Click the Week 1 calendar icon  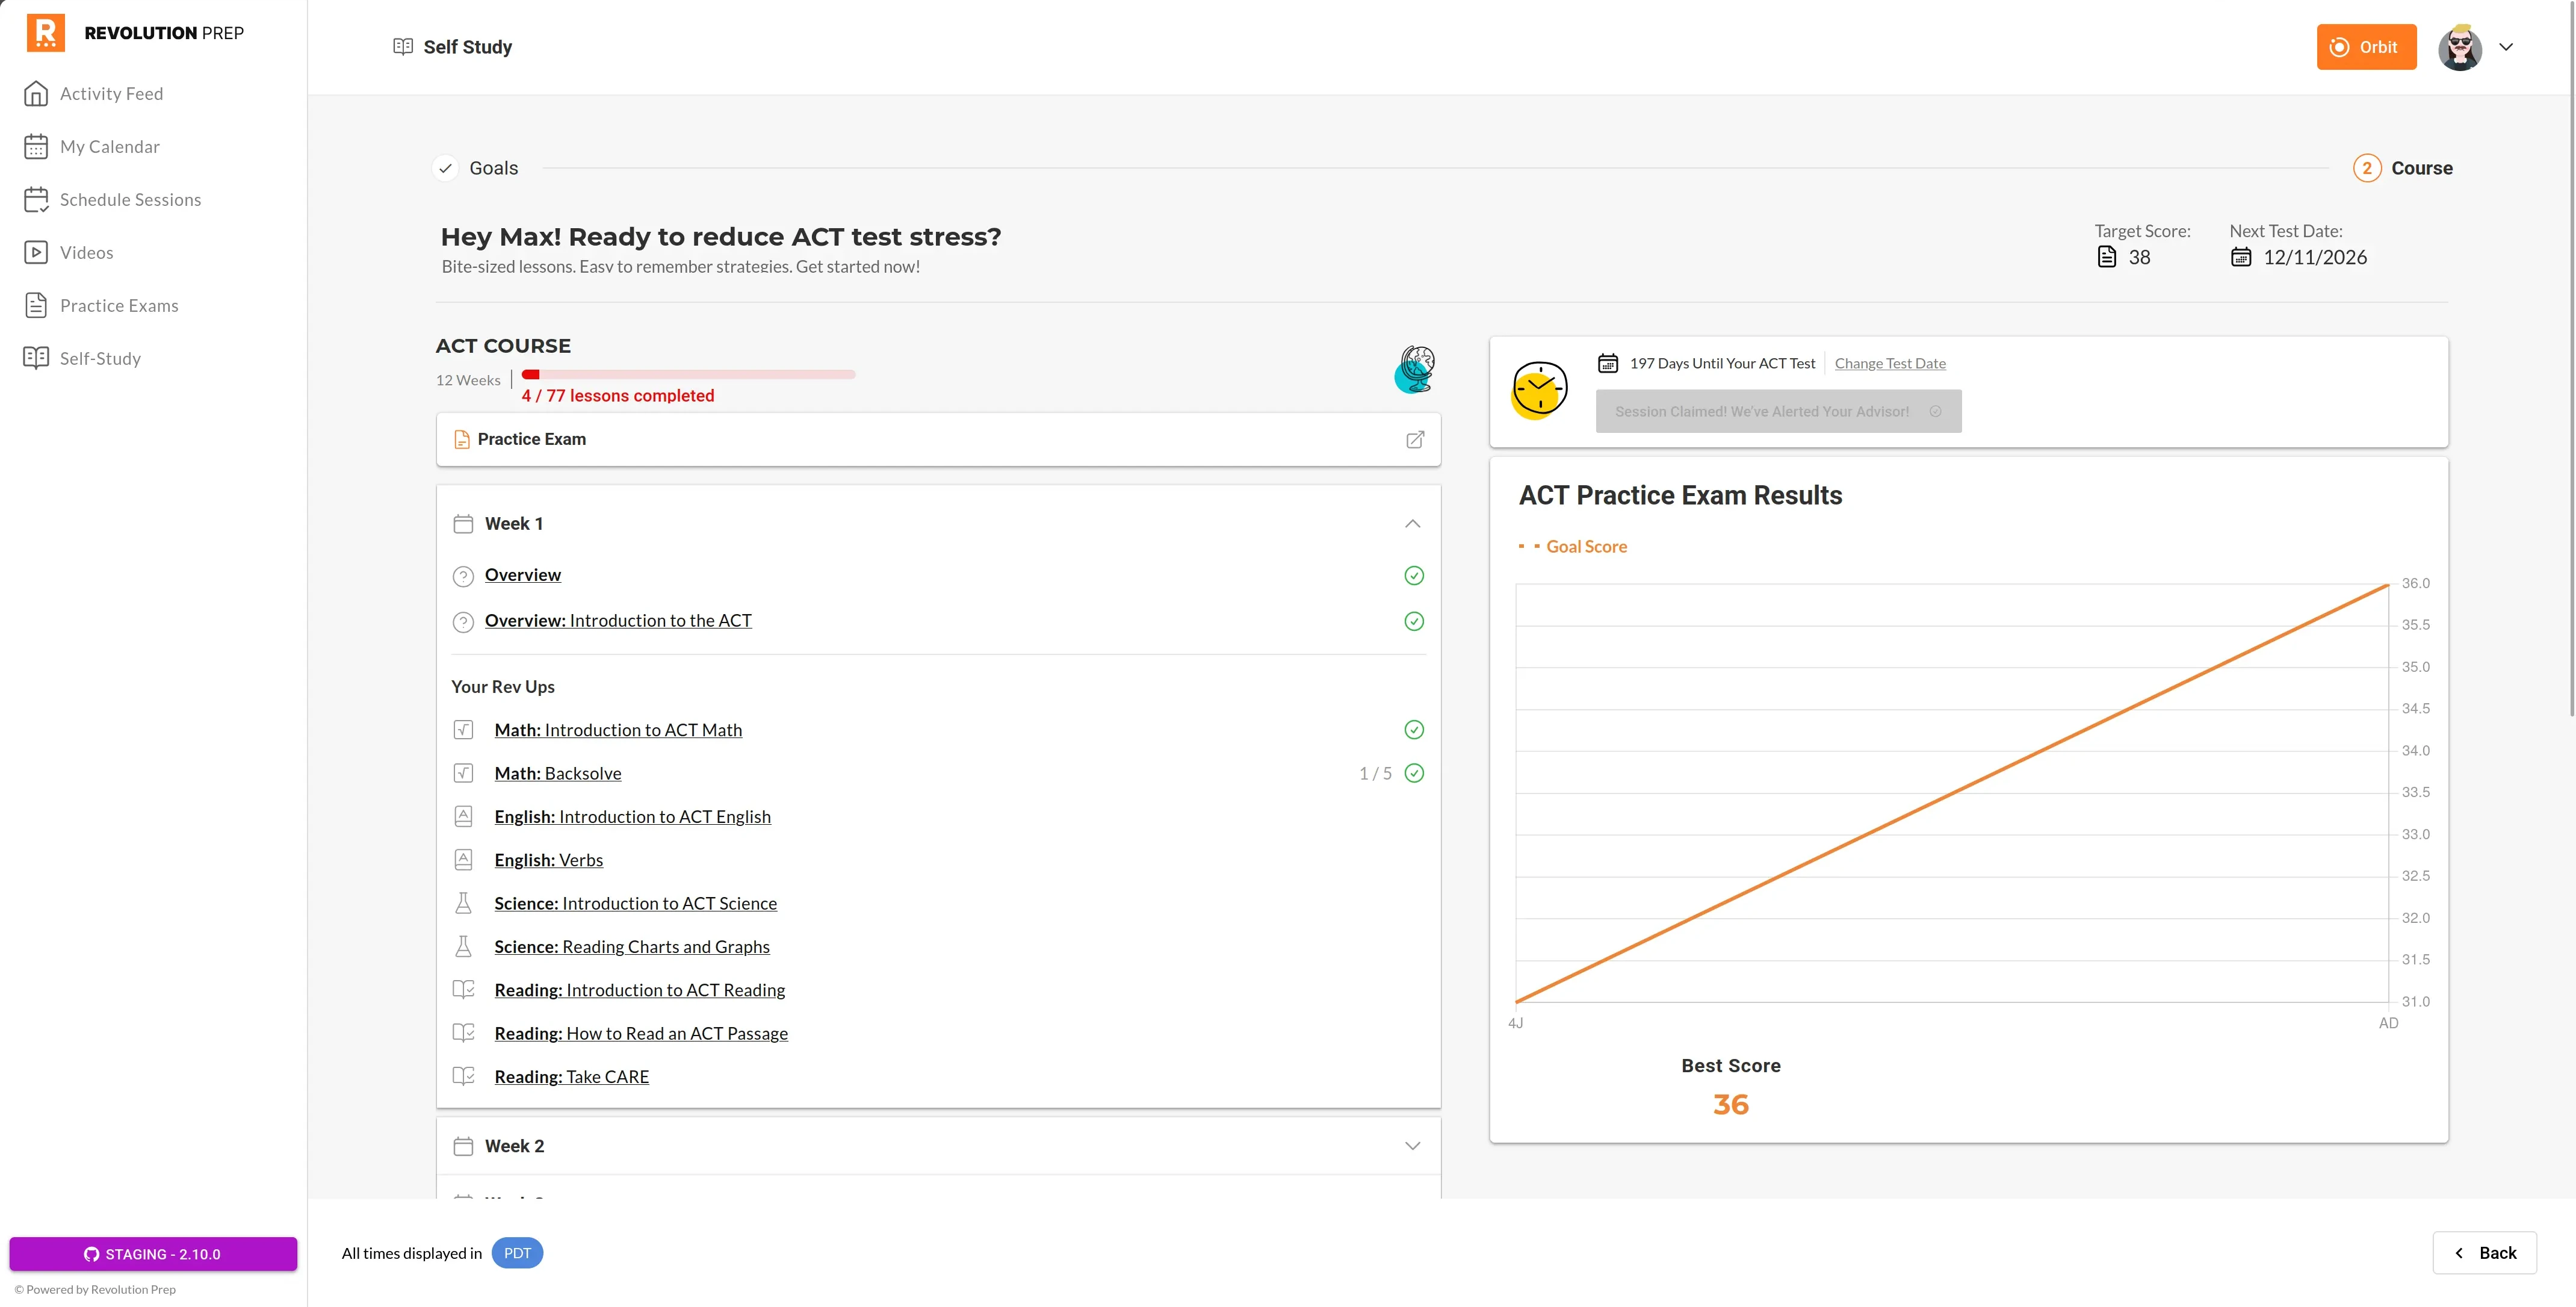click(x=463, y=524)
